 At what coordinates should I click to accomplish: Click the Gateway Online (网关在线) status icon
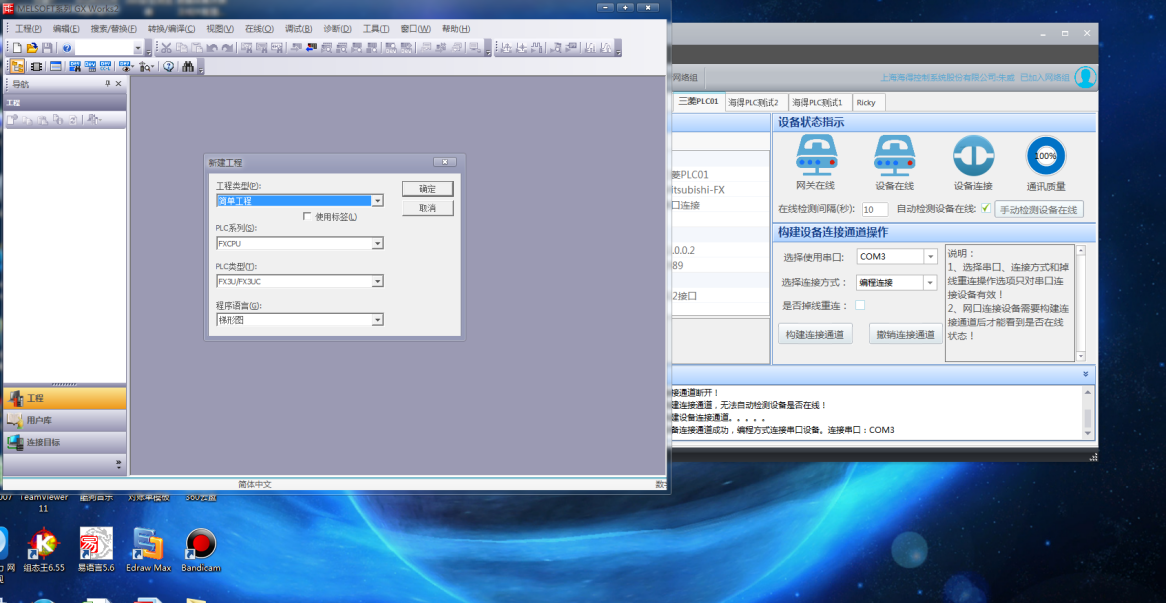pyautogui.click(x=815, y=157)
